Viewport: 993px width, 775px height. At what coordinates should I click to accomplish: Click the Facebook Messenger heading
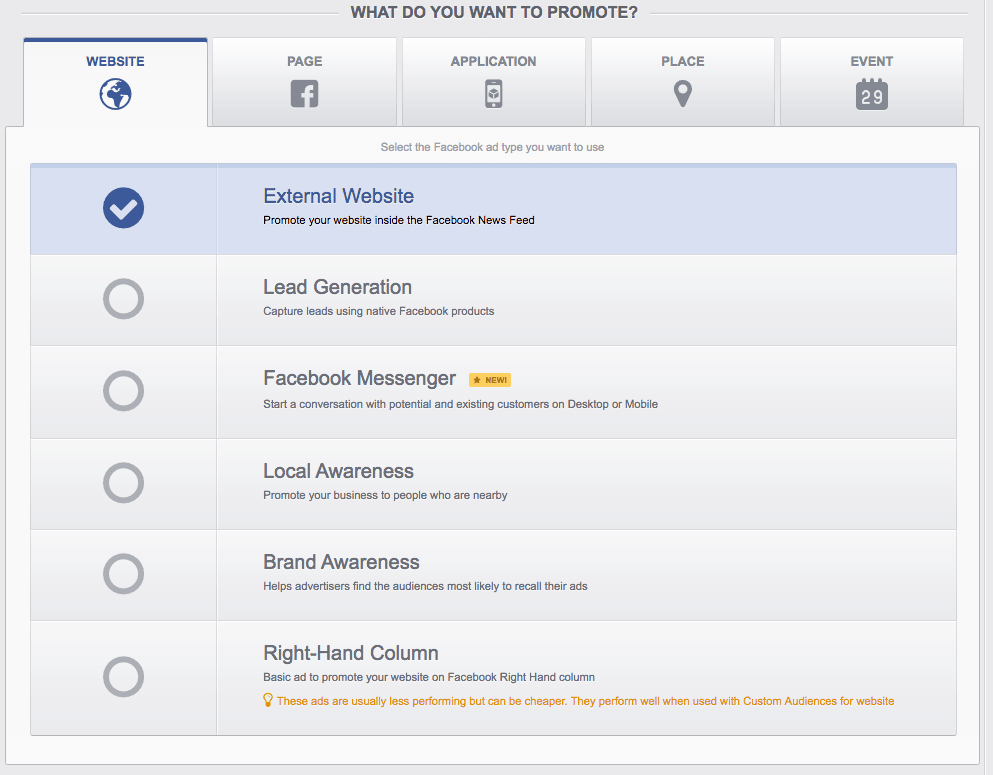(x=360, y=379)
